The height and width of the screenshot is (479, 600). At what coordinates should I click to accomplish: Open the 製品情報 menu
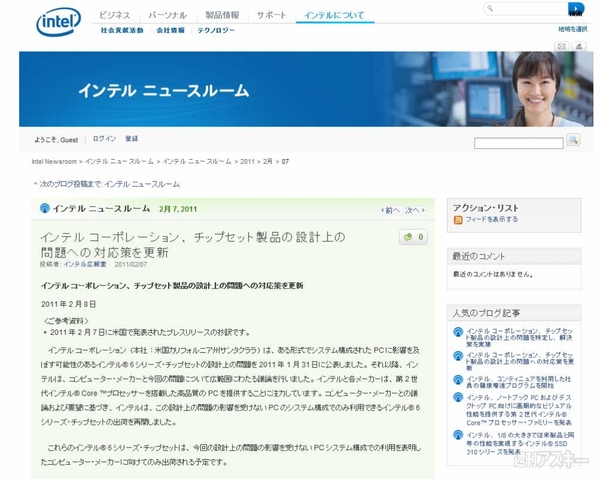click(x=222, y=15)
